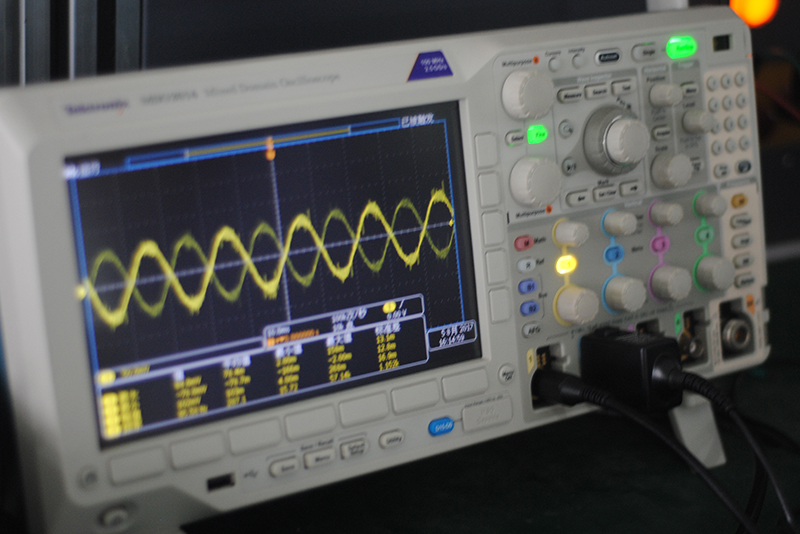Click the Select button beside Fine
Viewport: 800px width, 534px height.
point(515,138)
